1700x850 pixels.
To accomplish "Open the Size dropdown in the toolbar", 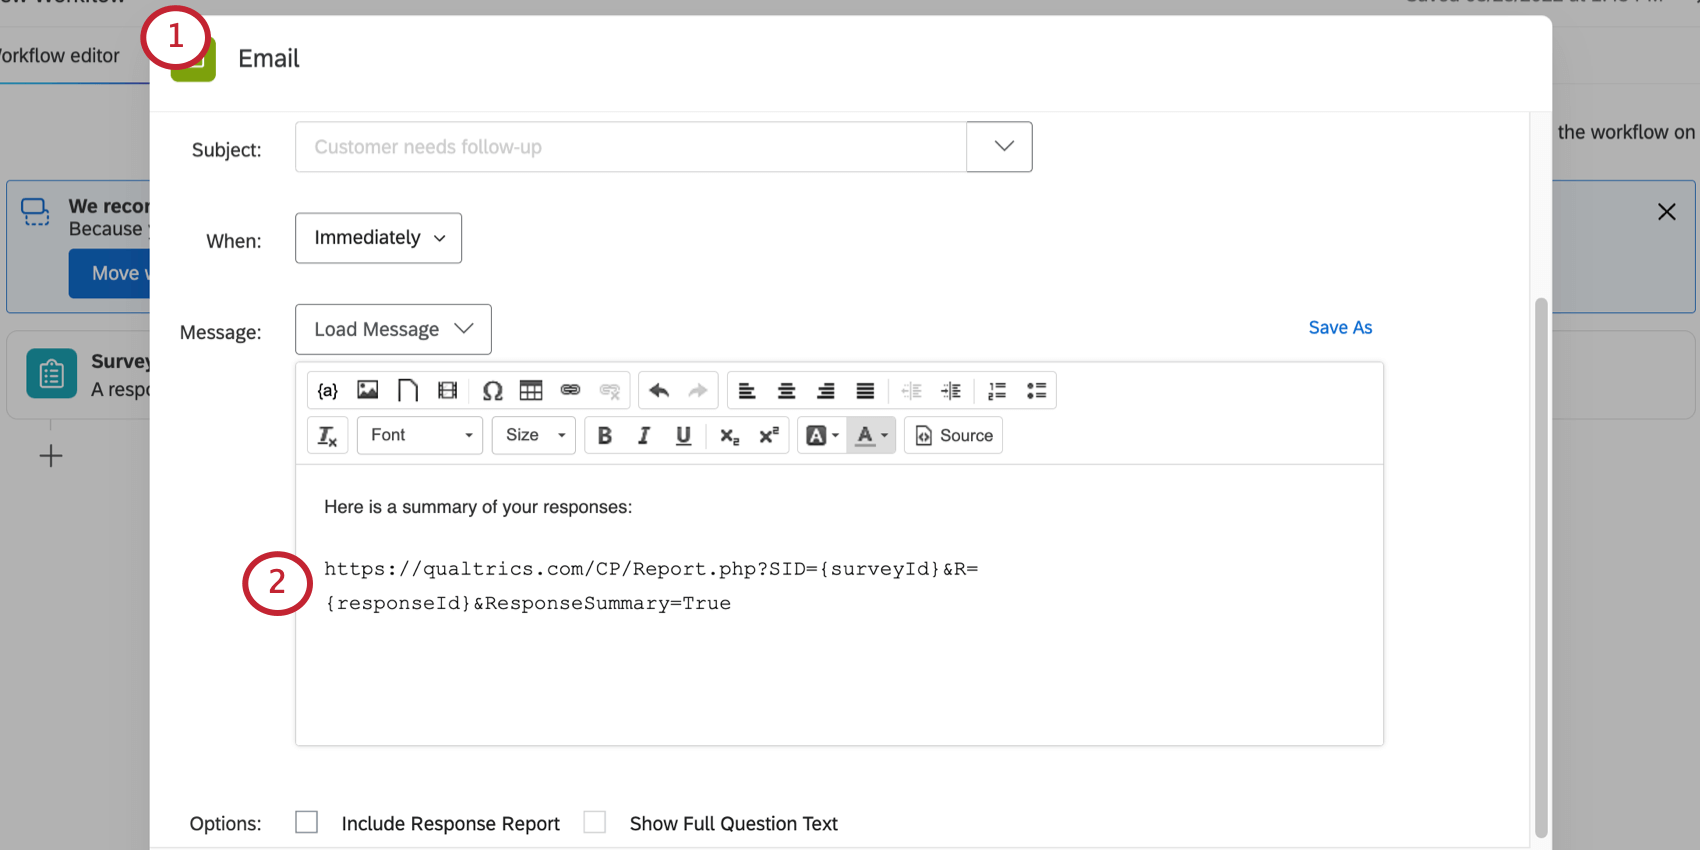I will 534,436.
